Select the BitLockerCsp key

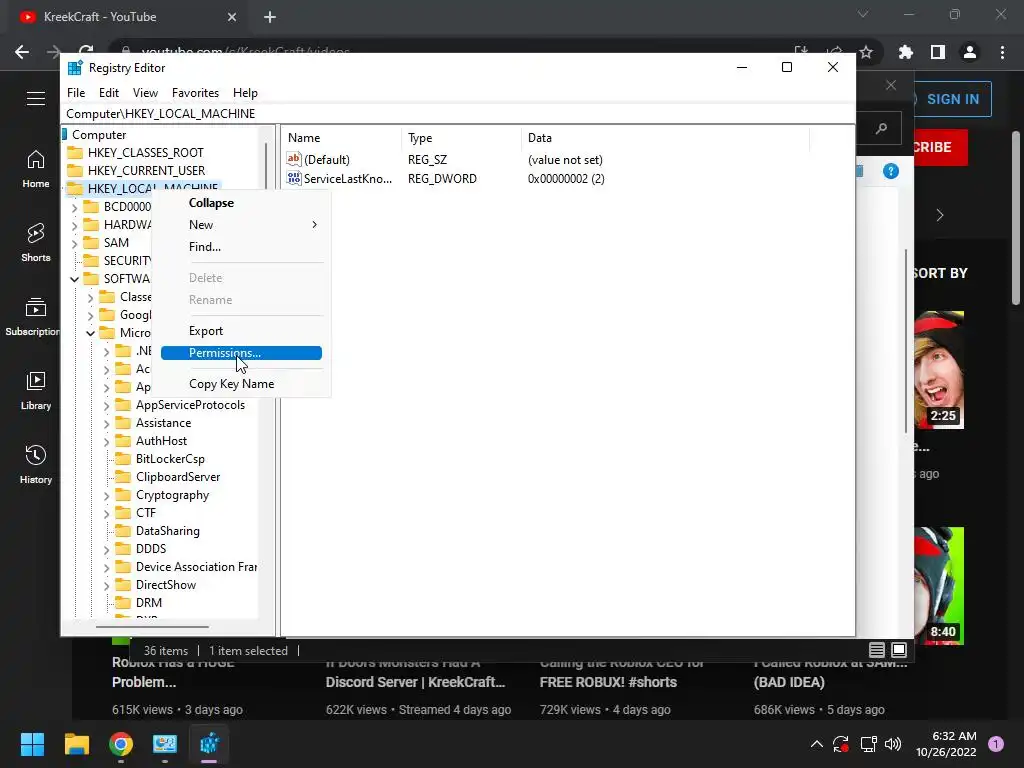170,459
